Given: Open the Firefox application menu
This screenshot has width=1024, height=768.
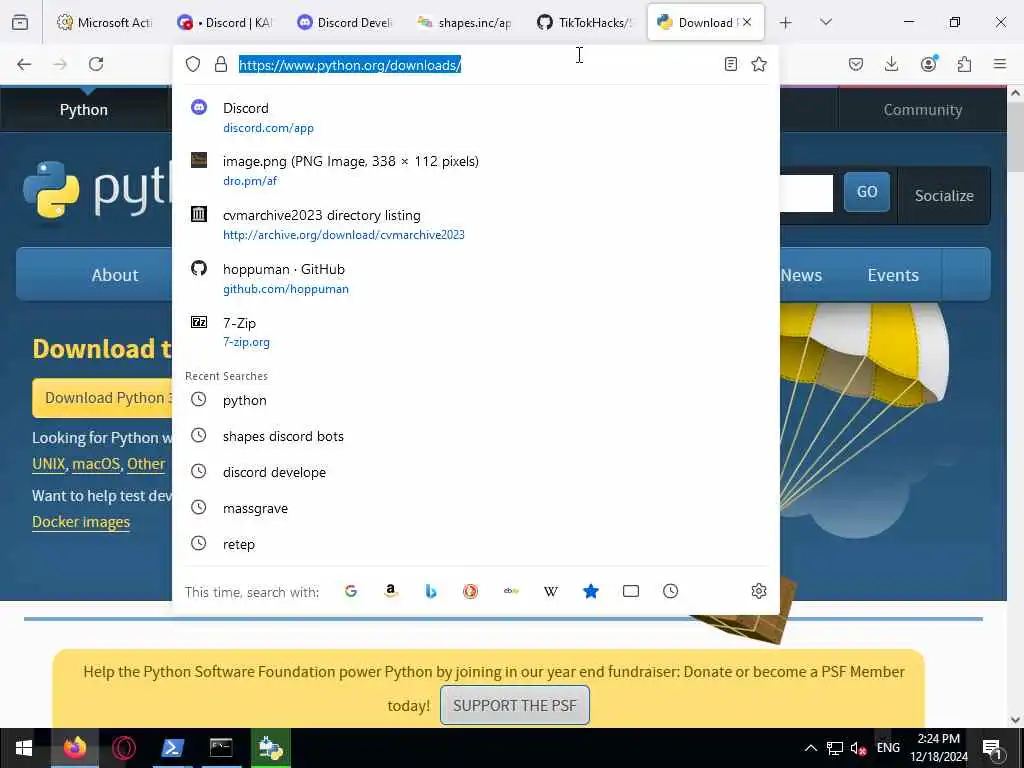Looking at the screenshot, I should [1000, 64].
